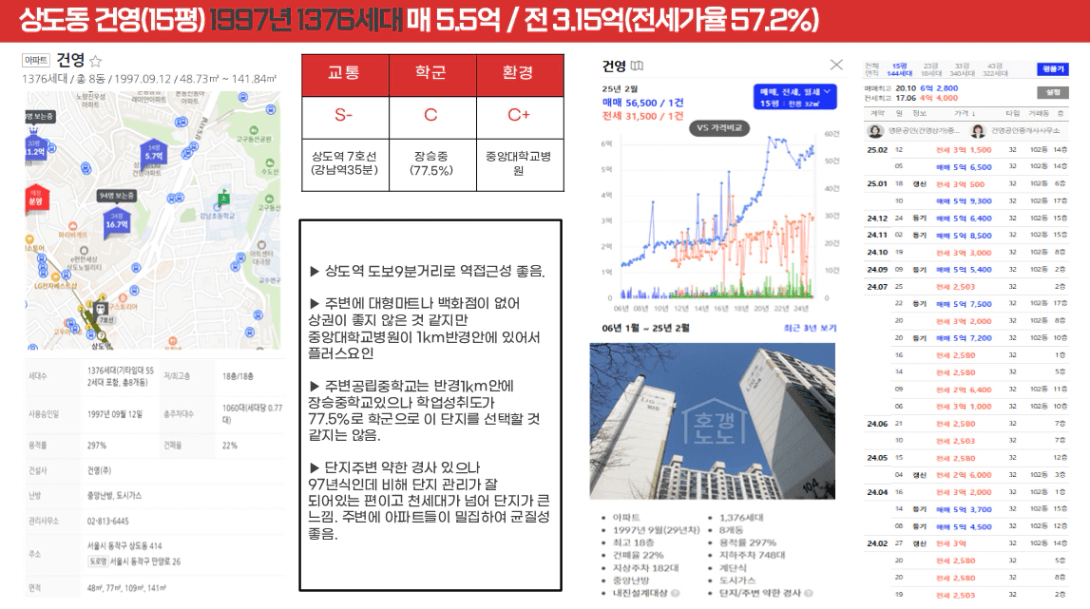1090x609 pixels.
Task: Click the 수도산 park icon on the map
Action: pos(270,163)
